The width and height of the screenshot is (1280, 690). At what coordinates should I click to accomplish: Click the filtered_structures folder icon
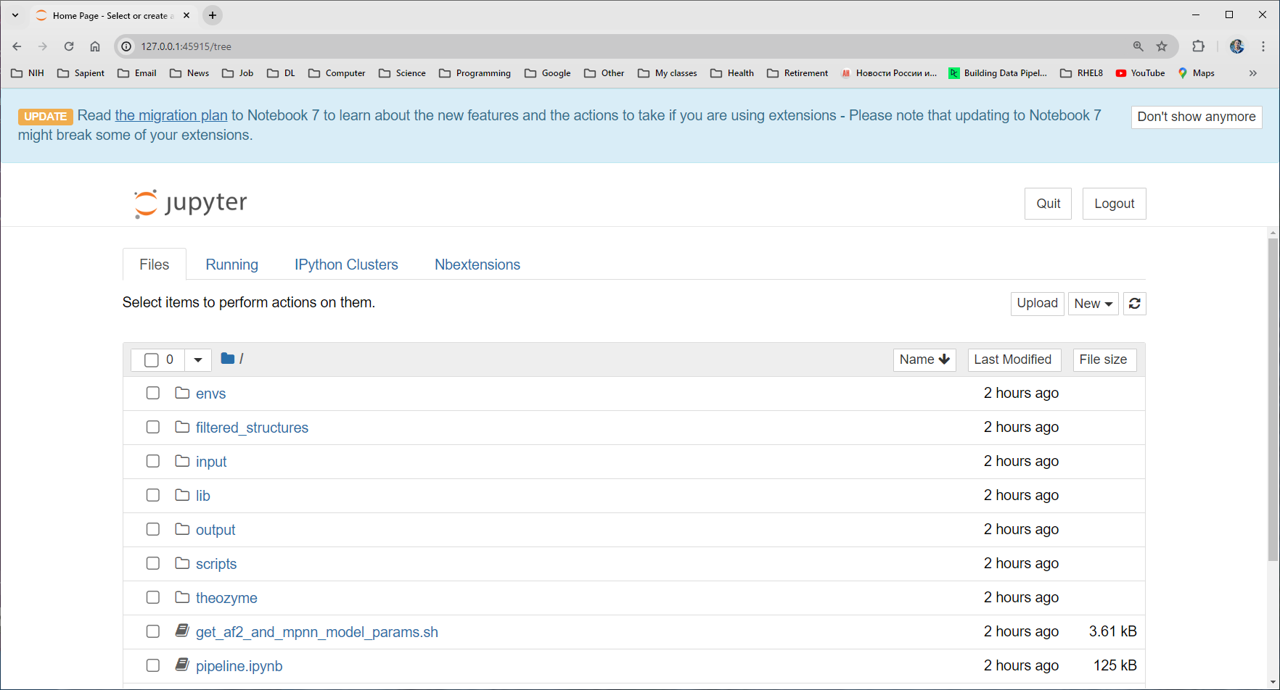click(182, 427)
